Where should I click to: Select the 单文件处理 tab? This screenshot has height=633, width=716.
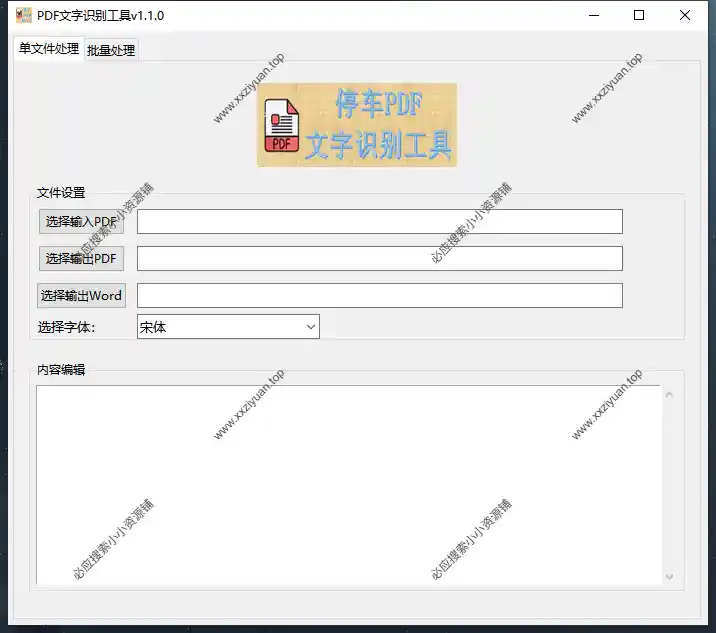coord(49,49)
